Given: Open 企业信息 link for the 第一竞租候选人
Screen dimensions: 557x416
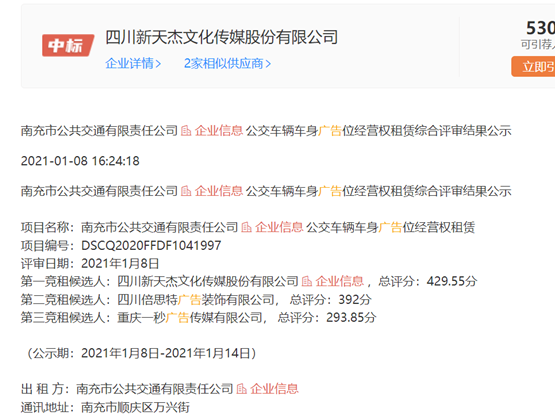Looking at the screenshot, I should 340,281.
